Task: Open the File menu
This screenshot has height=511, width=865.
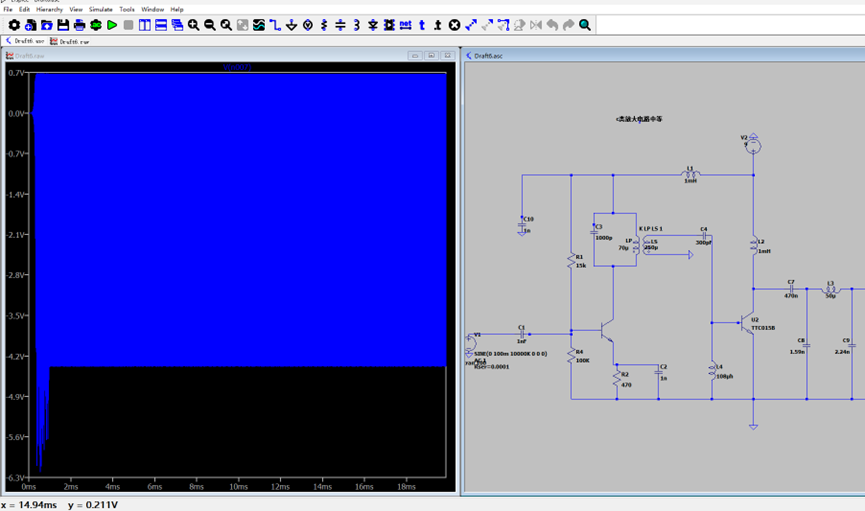Action: (x=8, y=9)
